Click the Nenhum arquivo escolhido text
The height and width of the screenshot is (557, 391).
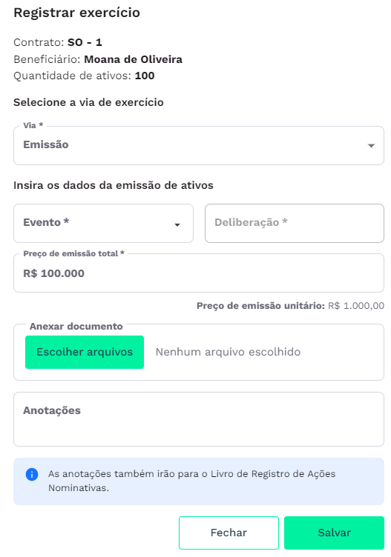tap(228, 352)
